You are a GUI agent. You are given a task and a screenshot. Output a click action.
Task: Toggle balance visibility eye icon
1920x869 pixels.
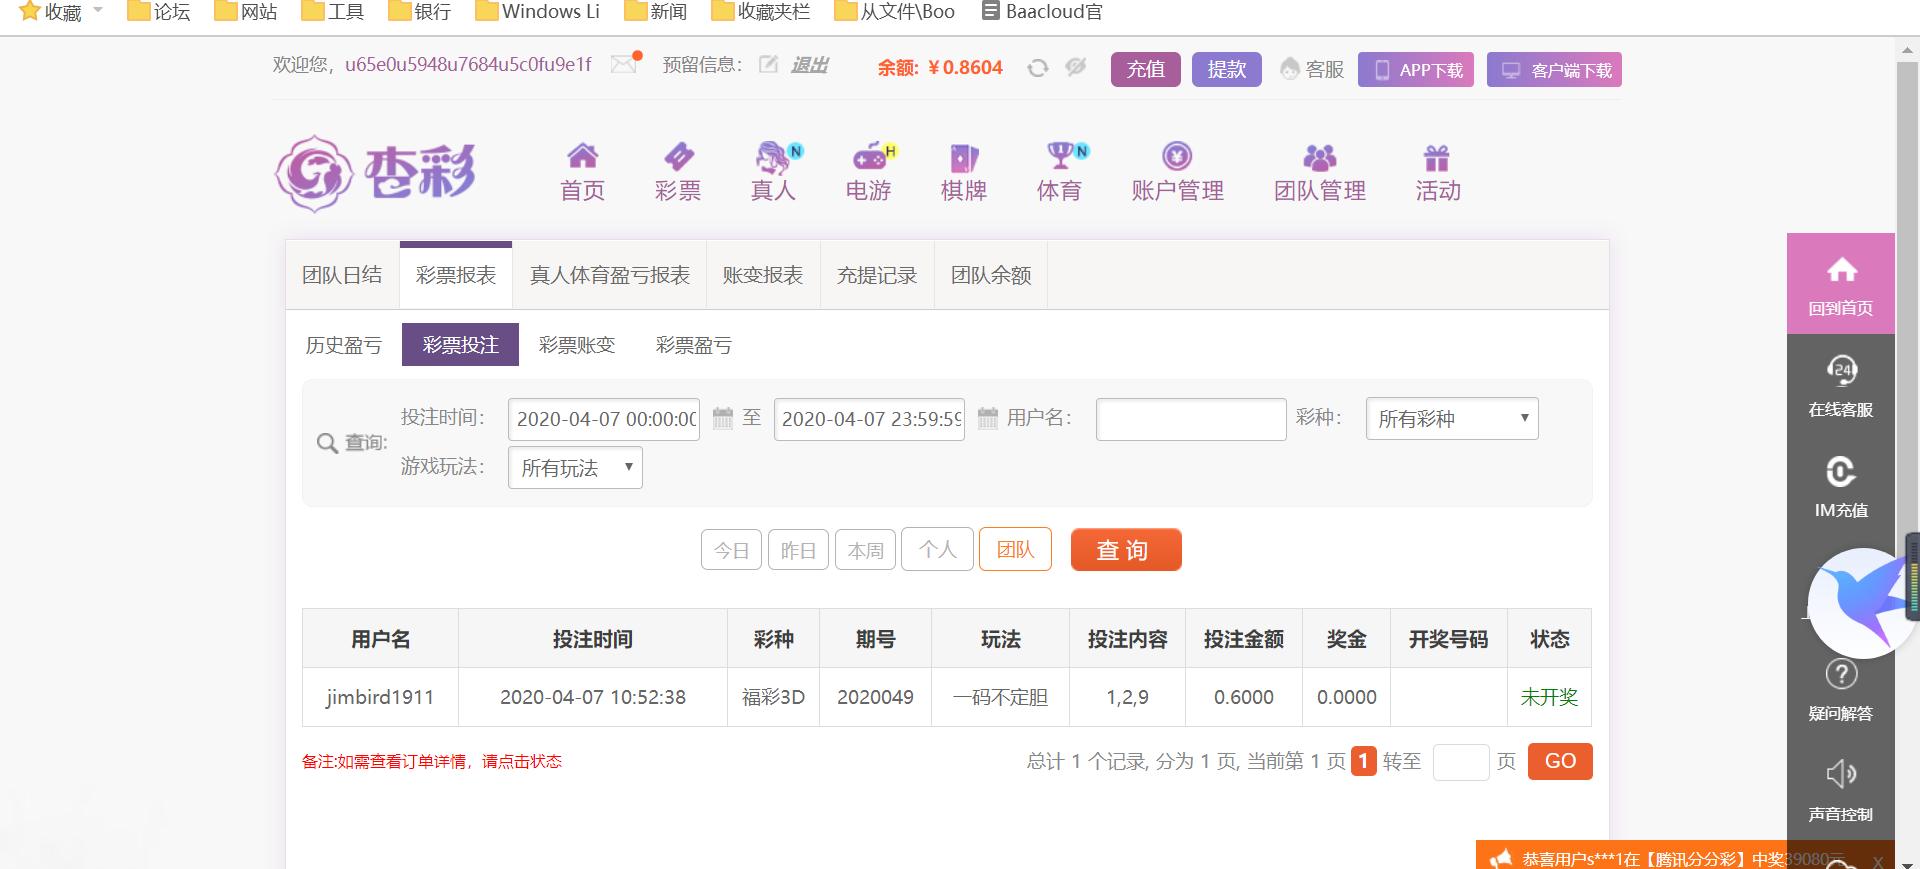1076,67
